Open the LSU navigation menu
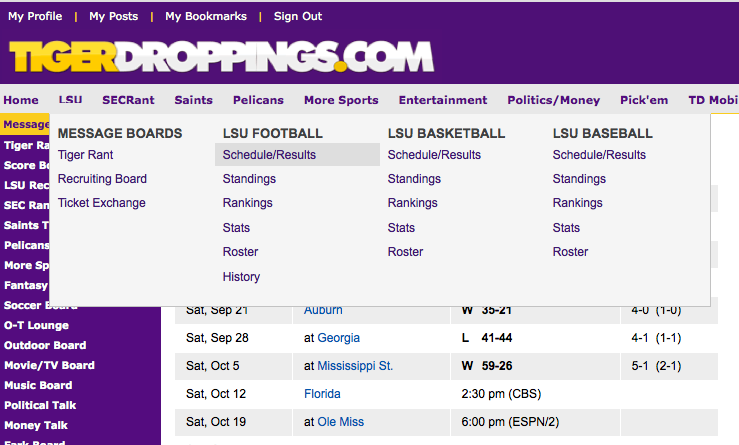This screenshot has height=445, width=739. [70, 100]
